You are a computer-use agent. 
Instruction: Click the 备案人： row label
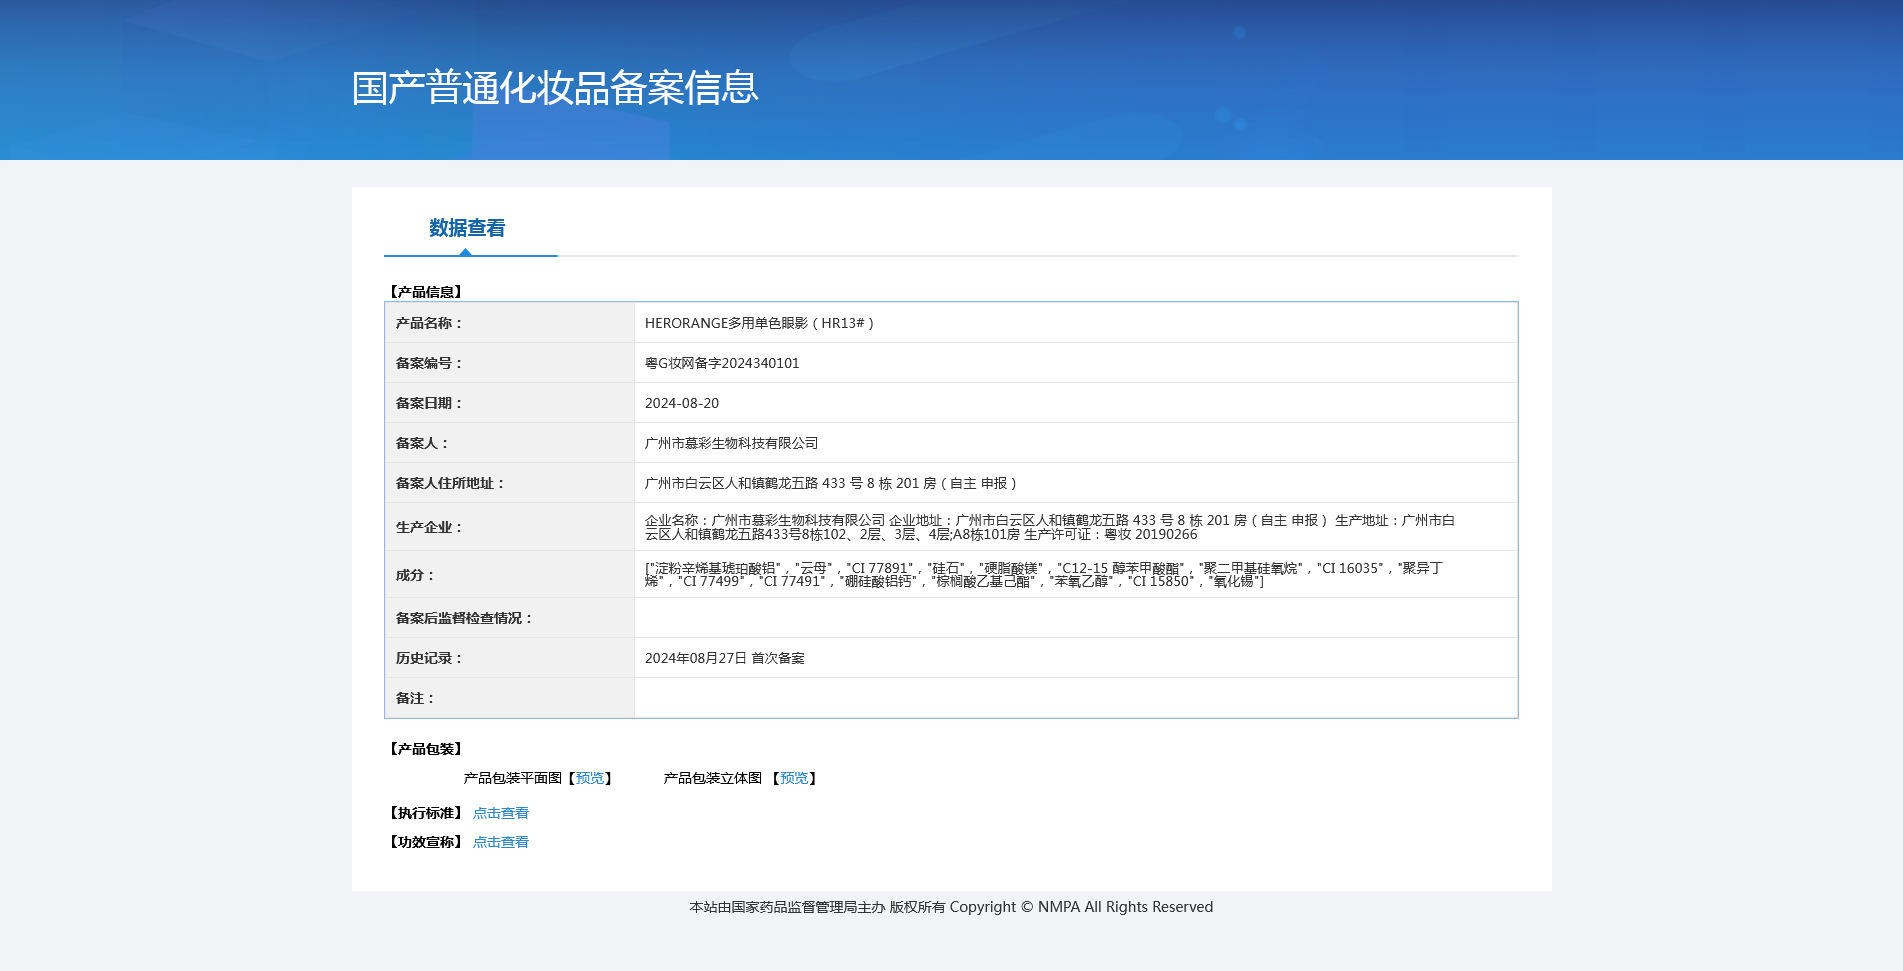(422, 443)
